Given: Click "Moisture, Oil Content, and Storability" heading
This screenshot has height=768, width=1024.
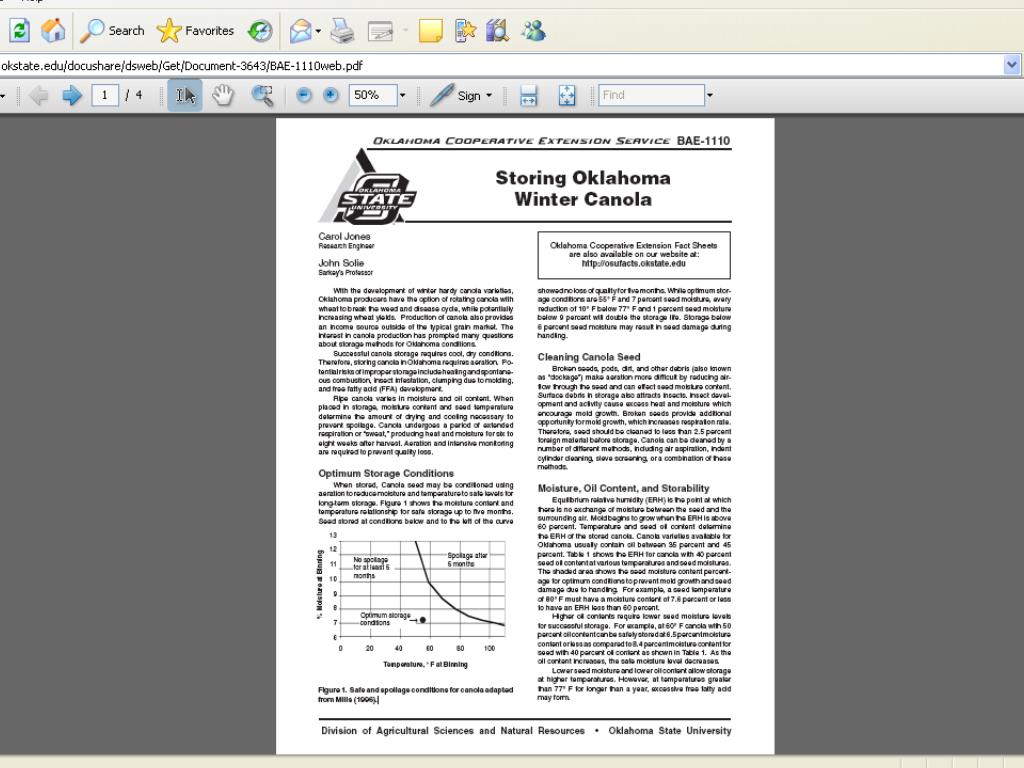Looking at the screenshot, I should [x=624, y=488].
